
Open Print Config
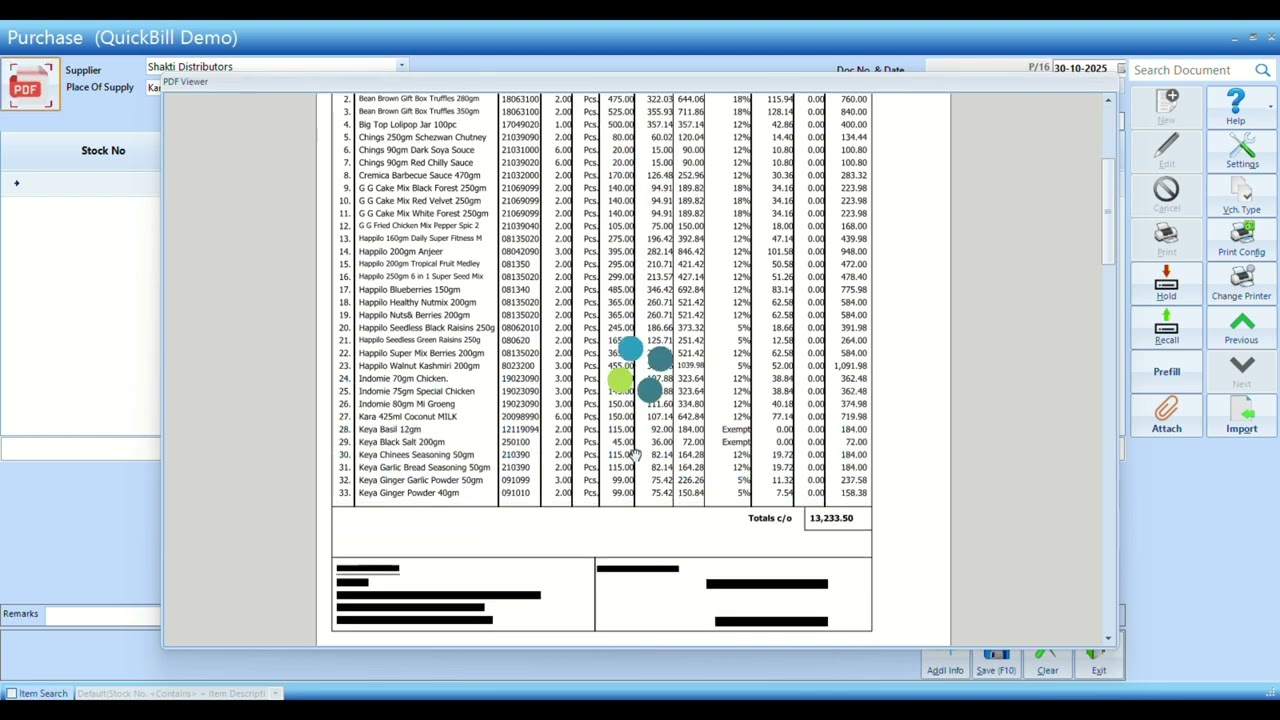pyautogui.click(x=1241, y=239)
